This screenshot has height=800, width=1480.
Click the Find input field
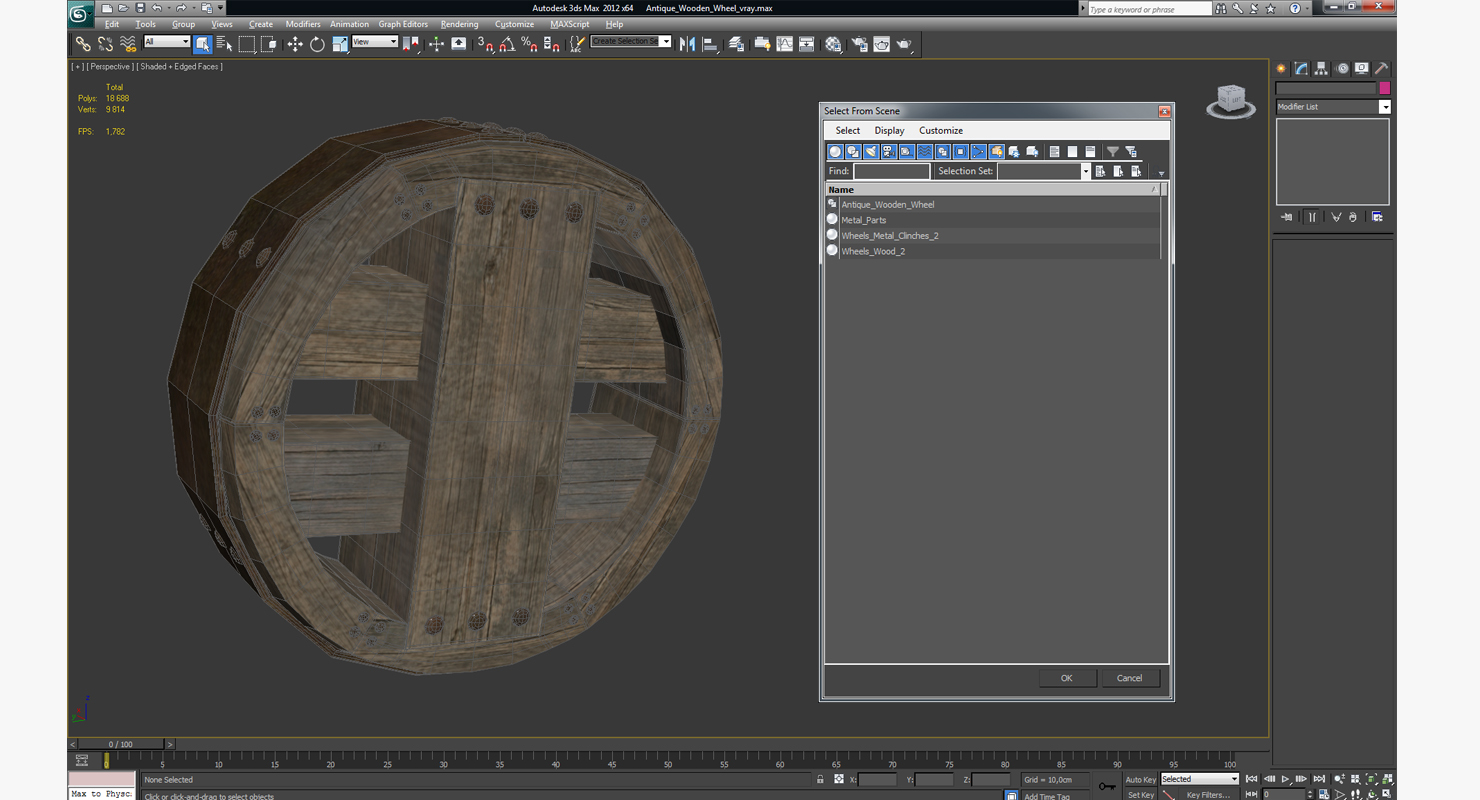pos(892,171)
